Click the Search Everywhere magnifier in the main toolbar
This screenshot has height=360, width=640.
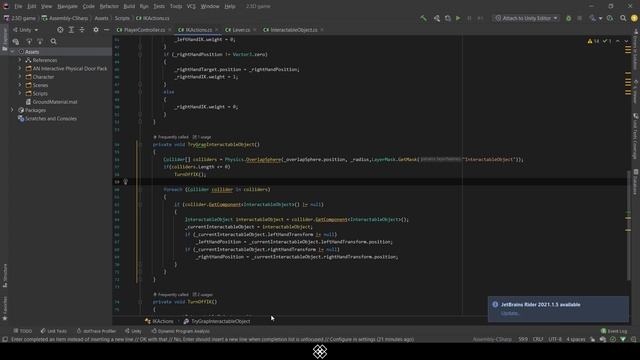[x=623, y=18]
